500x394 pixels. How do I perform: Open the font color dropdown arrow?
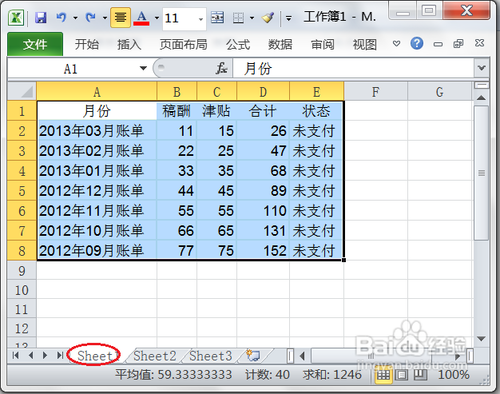pyautogui.click(x=156, y=18)
